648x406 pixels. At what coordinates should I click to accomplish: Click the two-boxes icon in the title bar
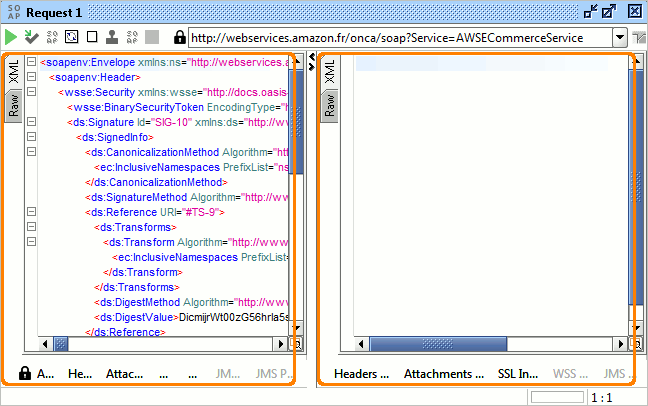(591, 12)
